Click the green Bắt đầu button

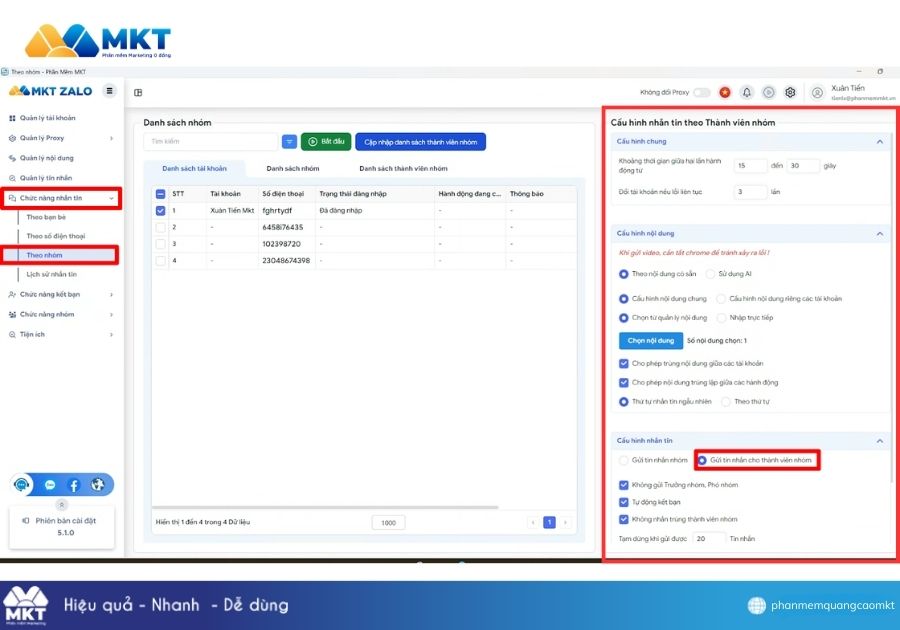coord(326,142)
